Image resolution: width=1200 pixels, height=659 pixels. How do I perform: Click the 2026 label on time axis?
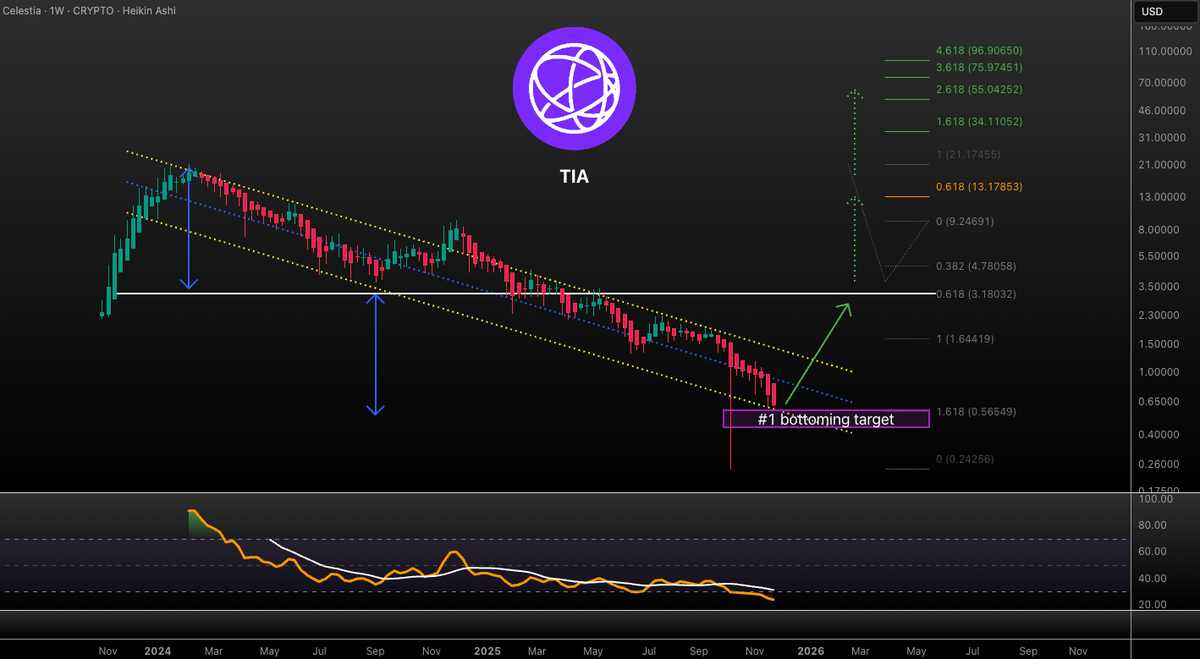point(810,649)
